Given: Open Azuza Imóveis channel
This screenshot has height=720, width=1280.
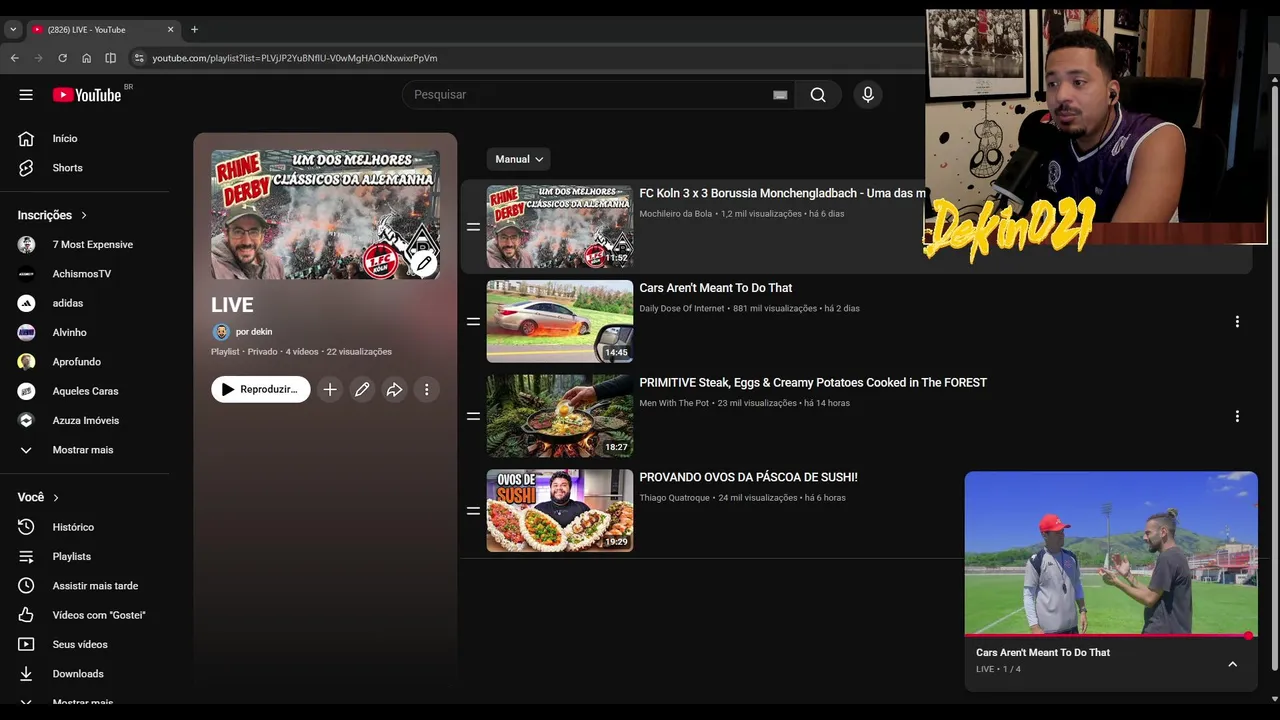Looking at the screenshot, I should tap(86, 421).
